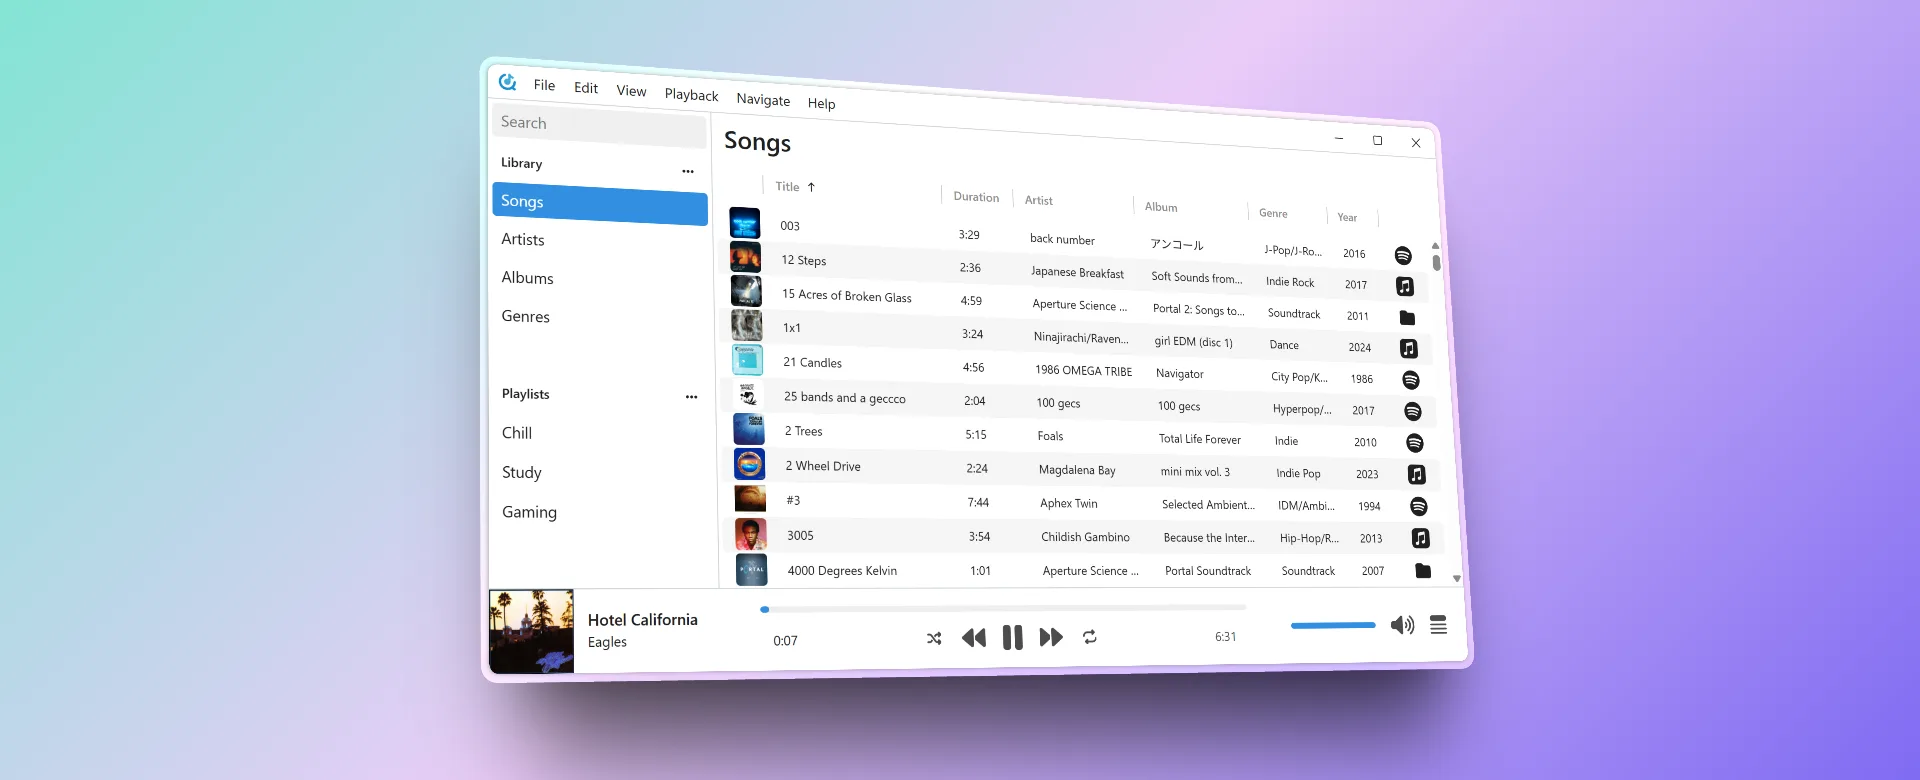The width and height of the screenshot is (1920, 780).
Task: Open the Library more options menu
Action: (x=688, y=172)
